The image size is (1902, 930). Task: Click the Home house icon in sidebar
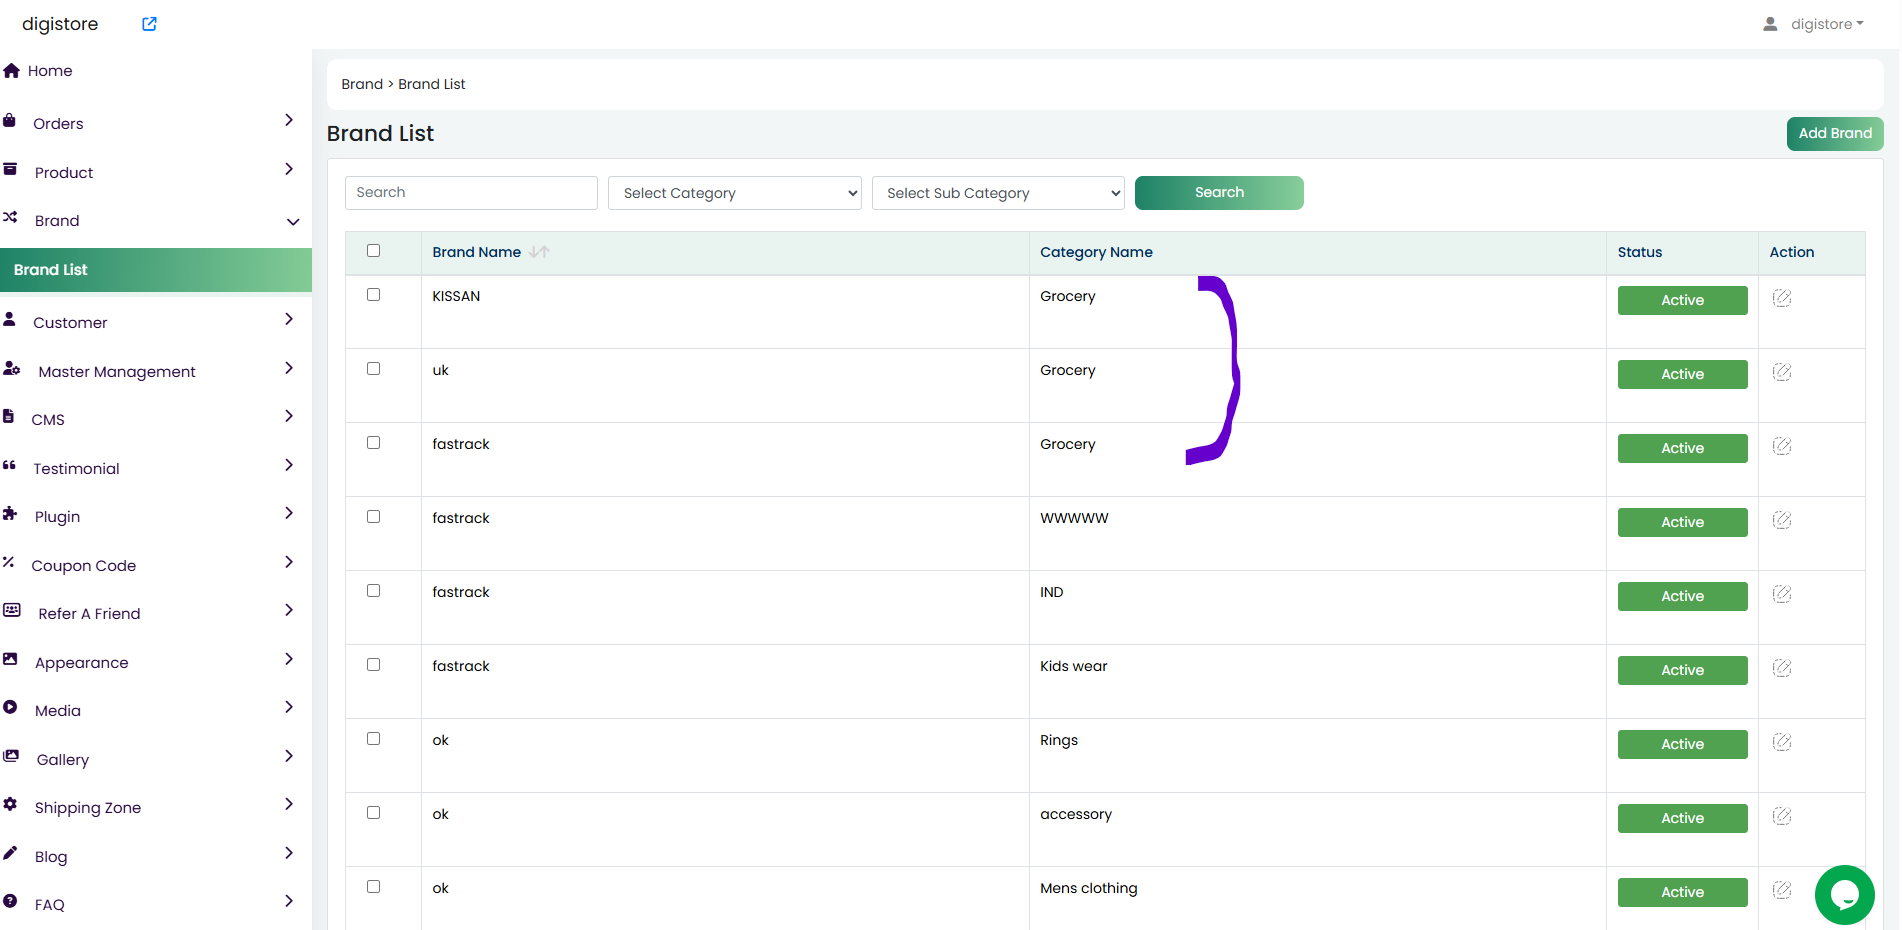[x=12, y=71]
